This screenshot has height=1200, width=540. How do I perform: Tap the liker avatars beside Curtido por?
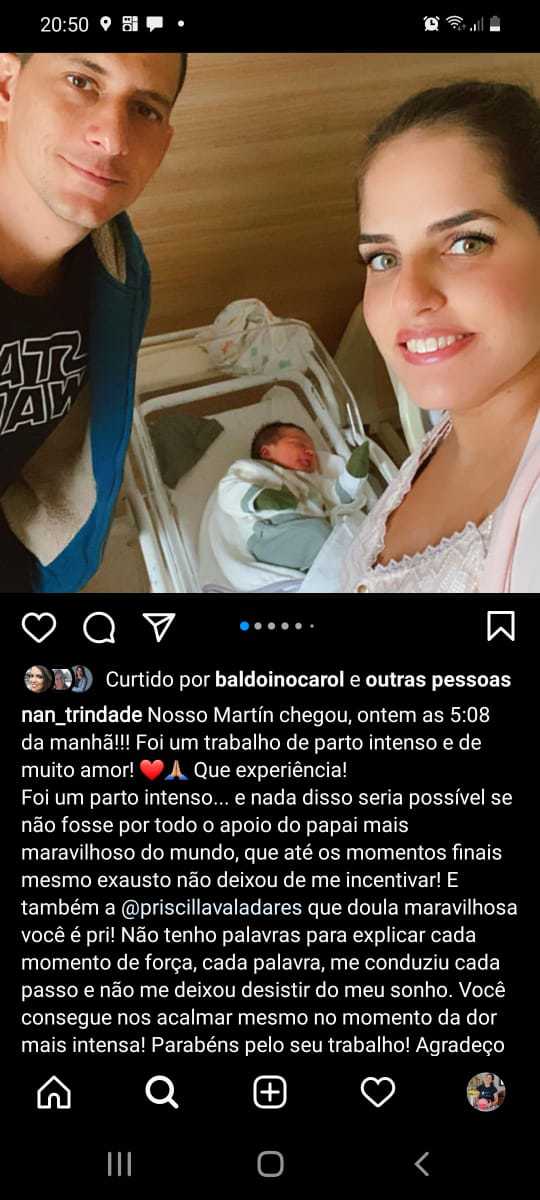pos(58,679)
